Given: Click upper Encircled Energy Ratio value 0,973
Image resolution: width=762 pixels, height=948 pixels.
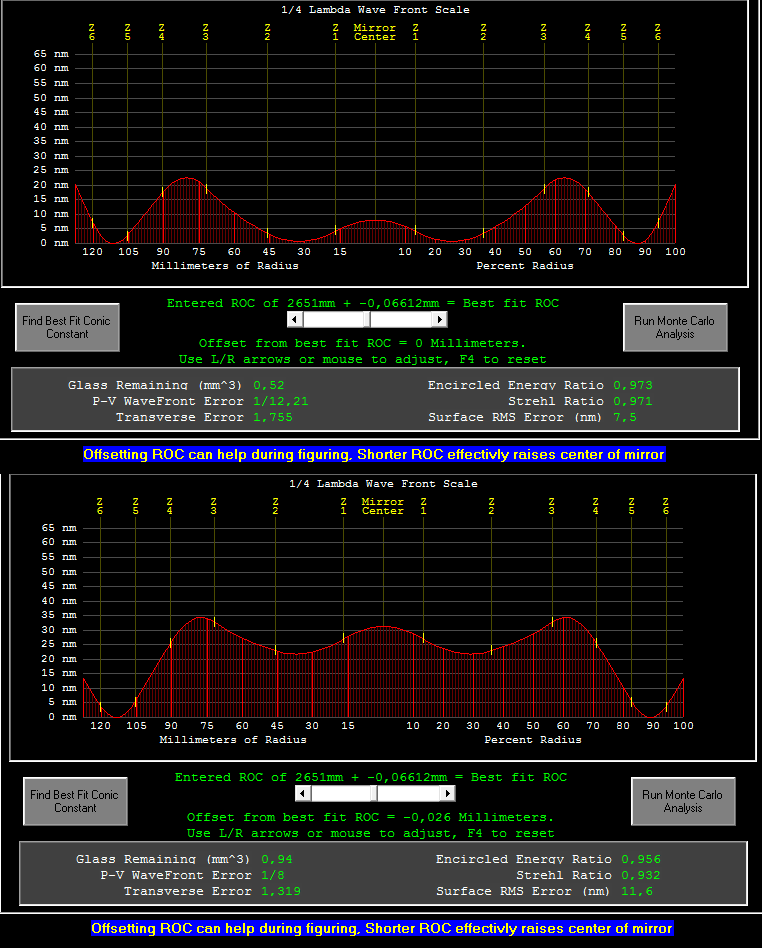Looking at the screenshot, I should pos(633,385).
